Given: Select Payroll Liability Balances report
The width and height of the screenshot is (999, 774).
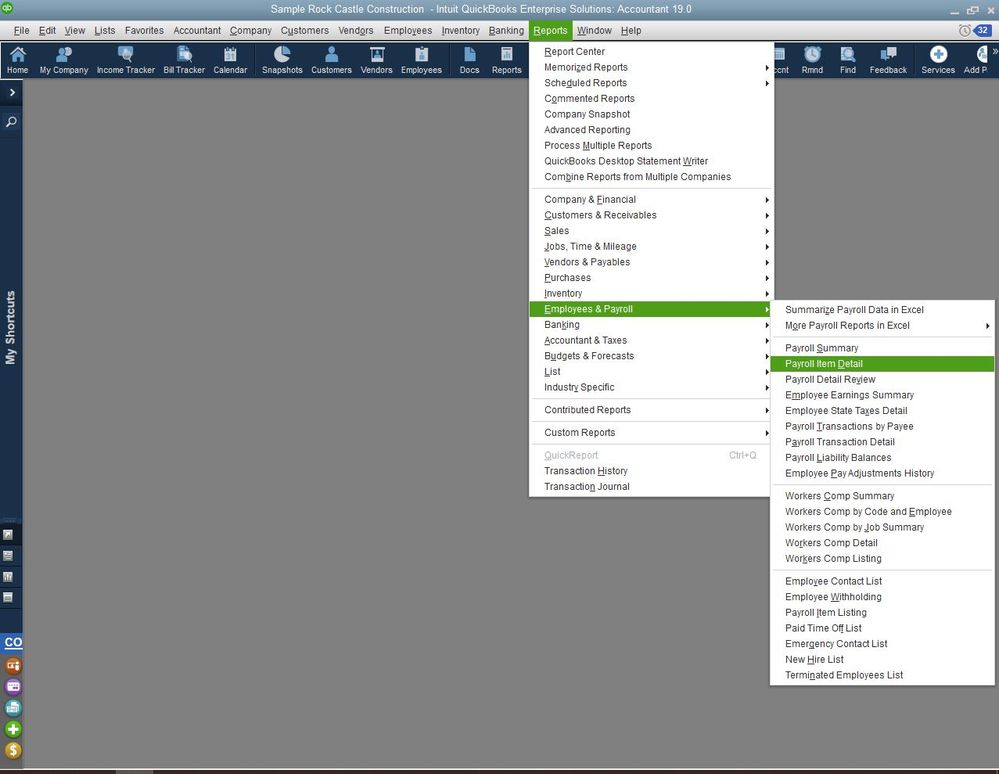Looking at the screenshot, I should tap(882, 457).
